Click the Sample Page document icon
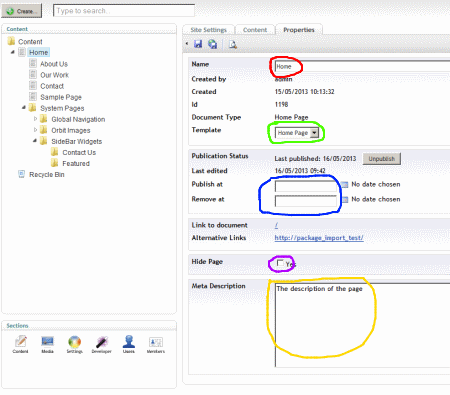The width and height of the screenshot is (450, 395). tap(33, 97)
